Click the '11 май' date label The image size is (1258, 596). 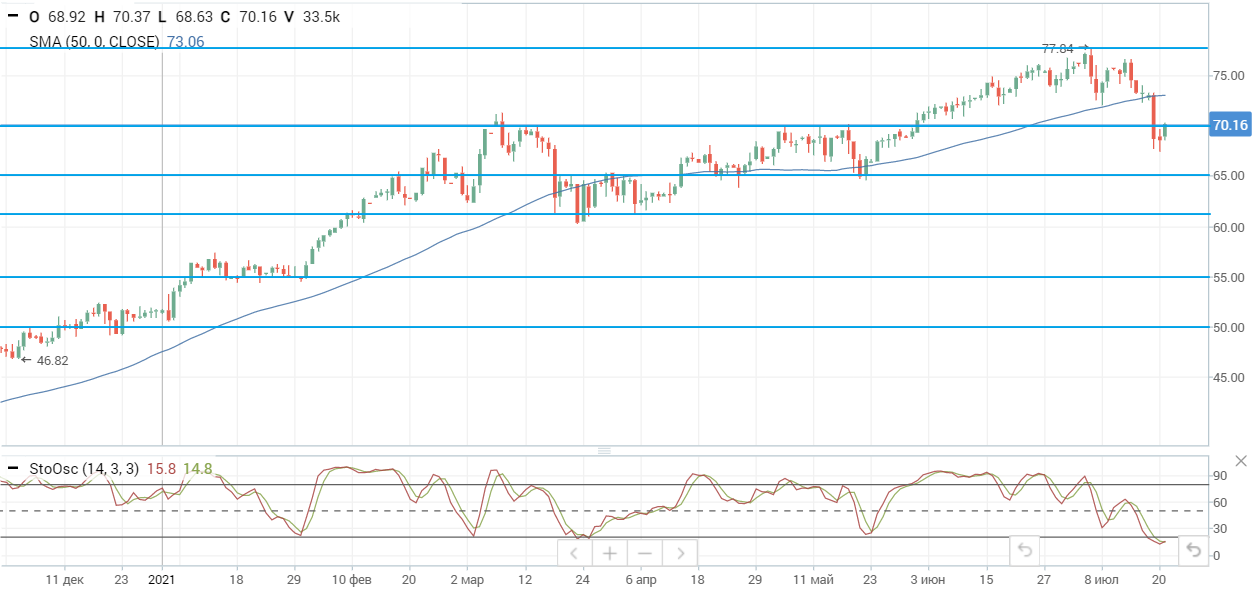tap(813, 579)
